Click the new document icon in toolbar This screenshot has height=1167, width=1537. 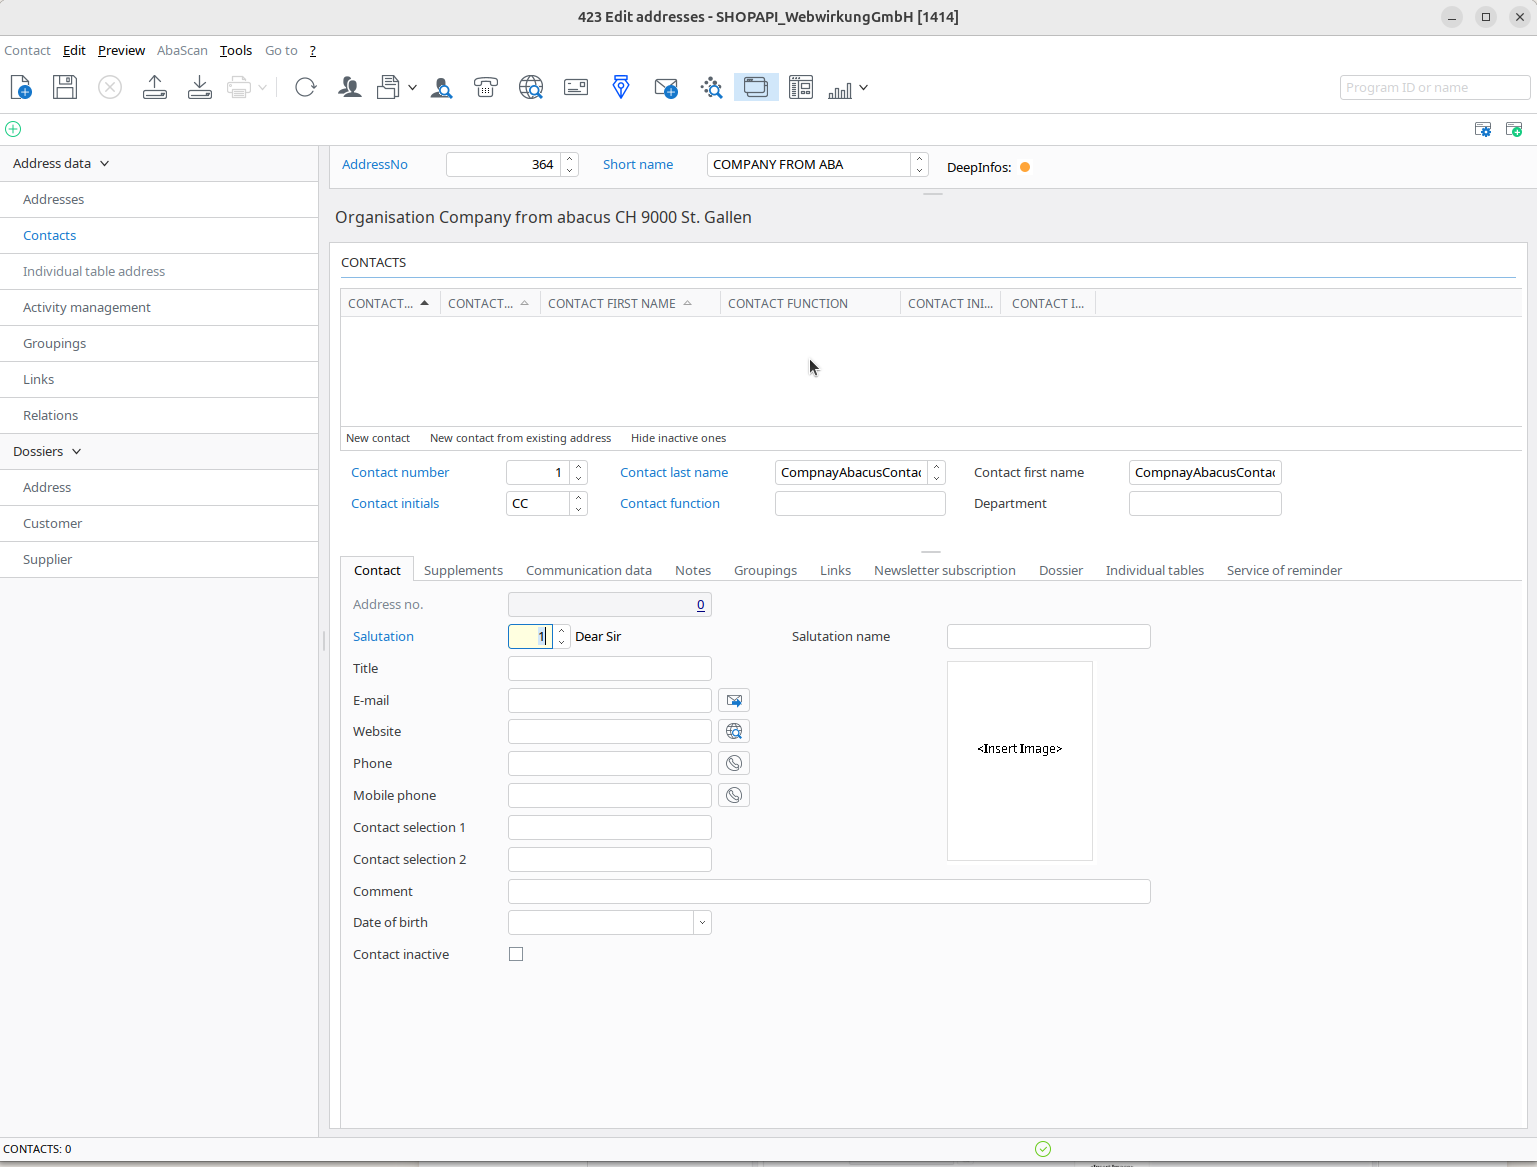(x=21, y=88)
